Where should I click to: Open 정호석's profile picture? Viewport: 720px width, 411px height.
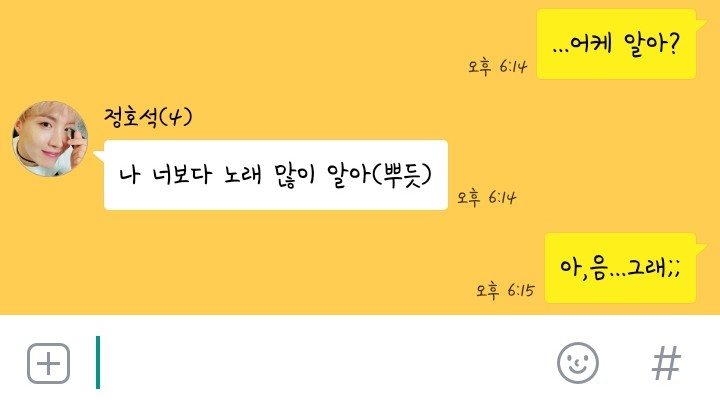50,139
